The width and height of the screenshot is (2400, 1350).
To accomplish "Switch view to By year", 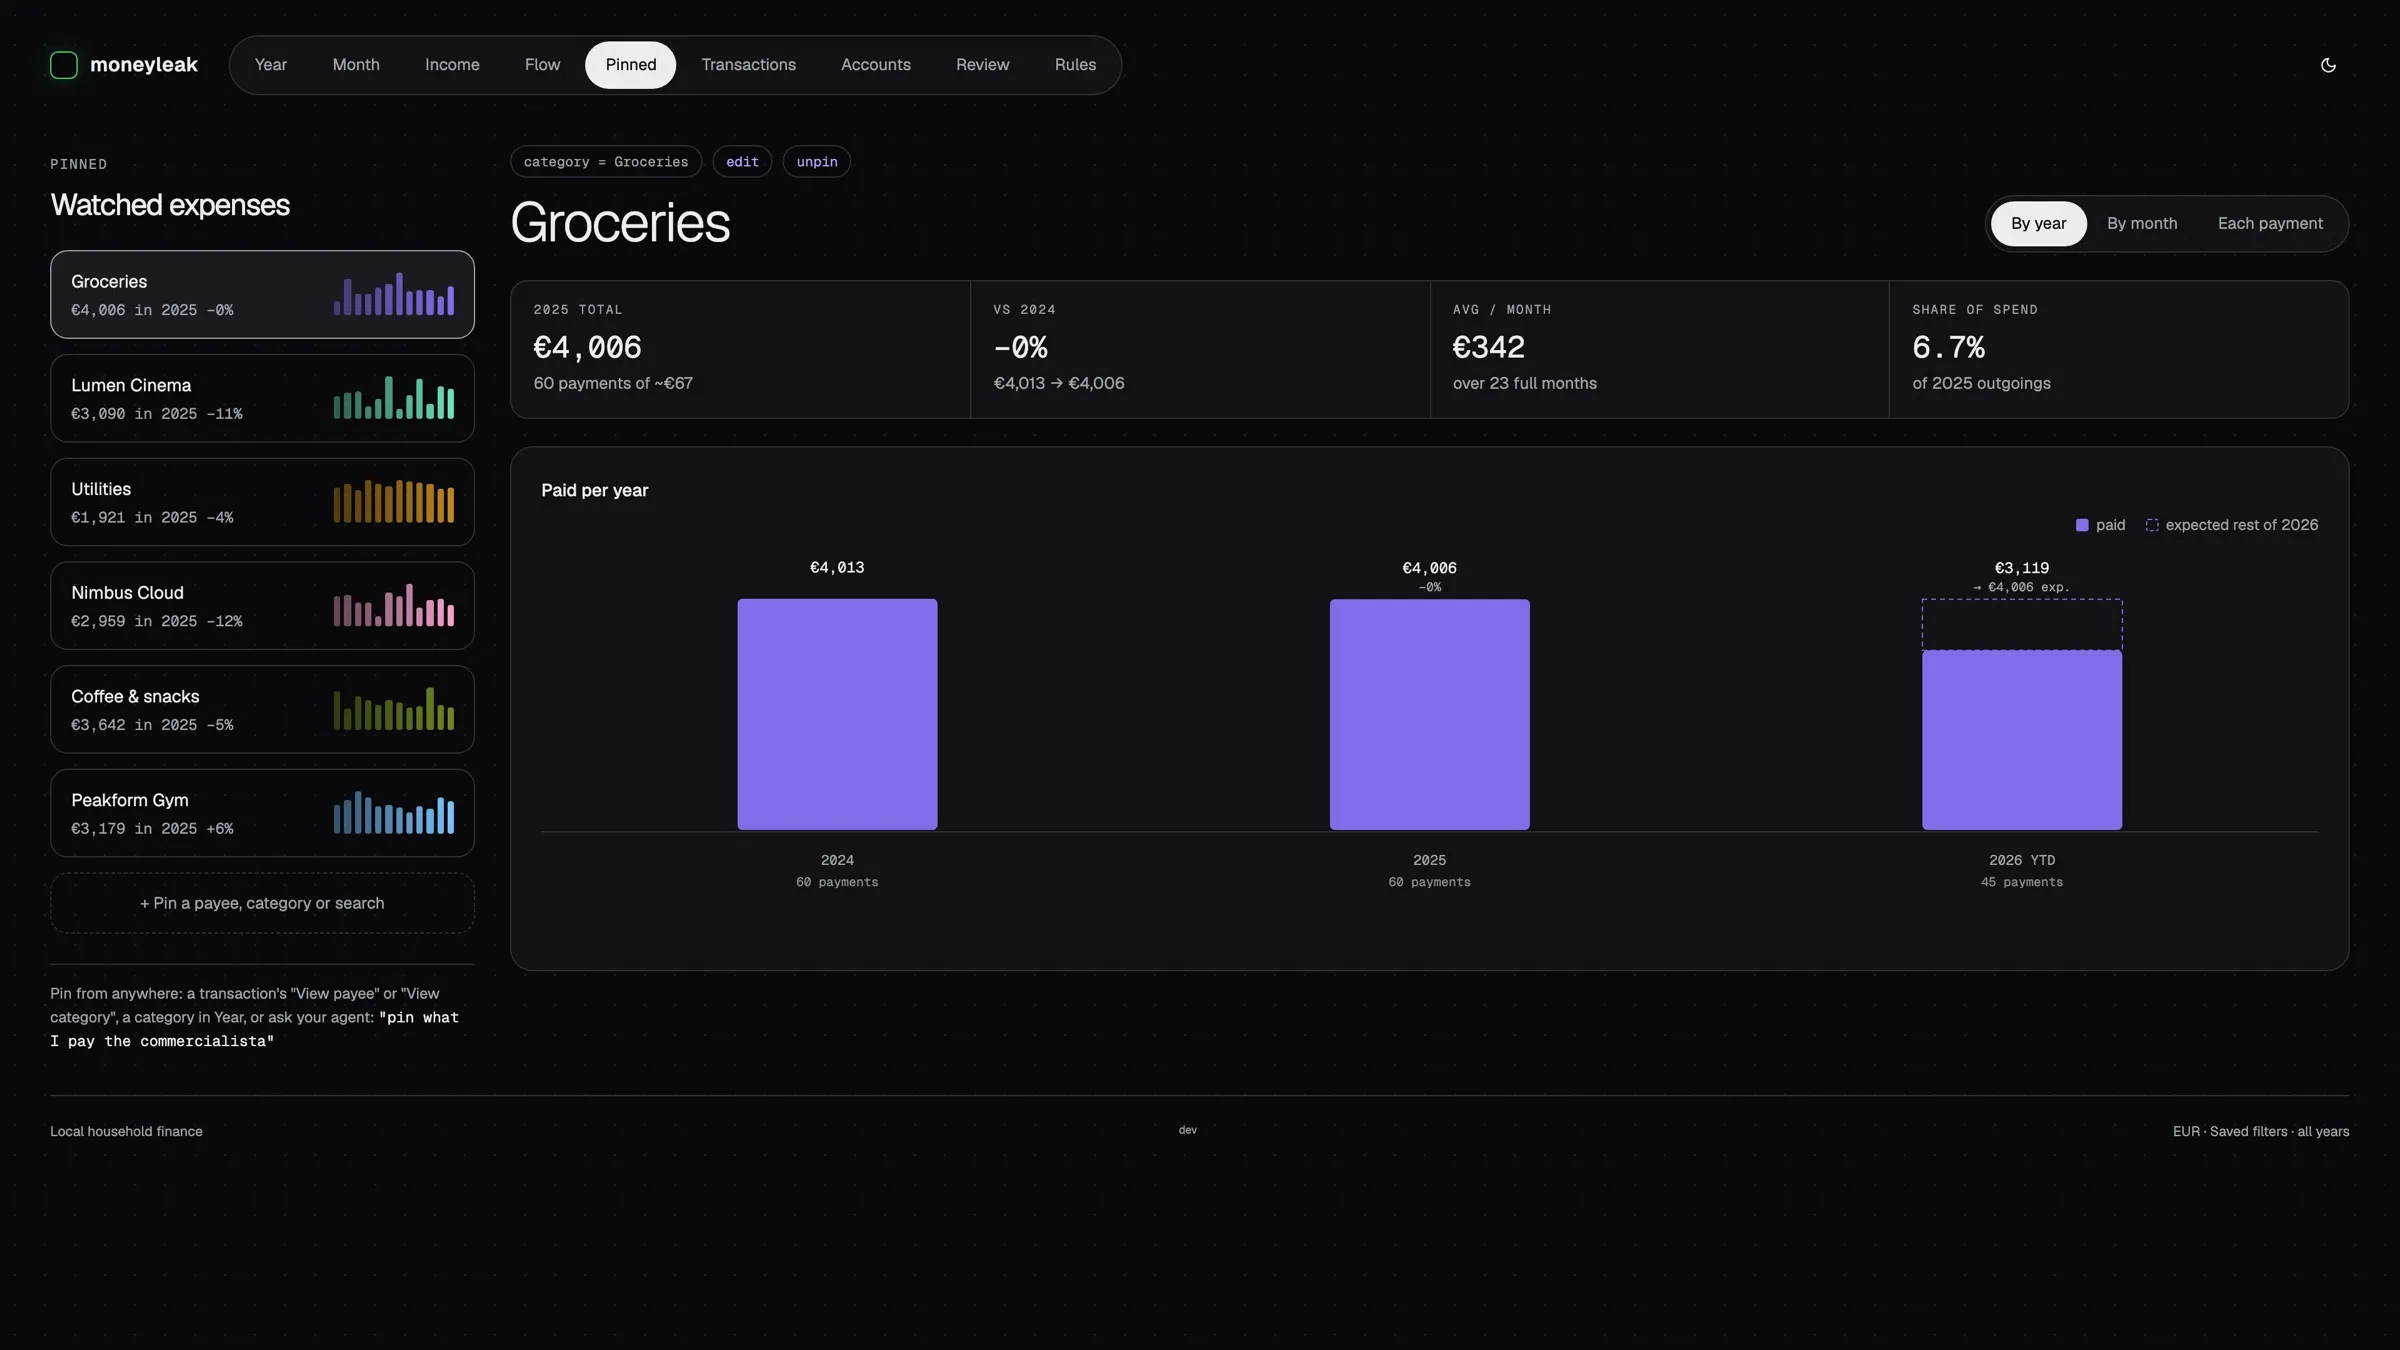I will [x=2038, y=224].
